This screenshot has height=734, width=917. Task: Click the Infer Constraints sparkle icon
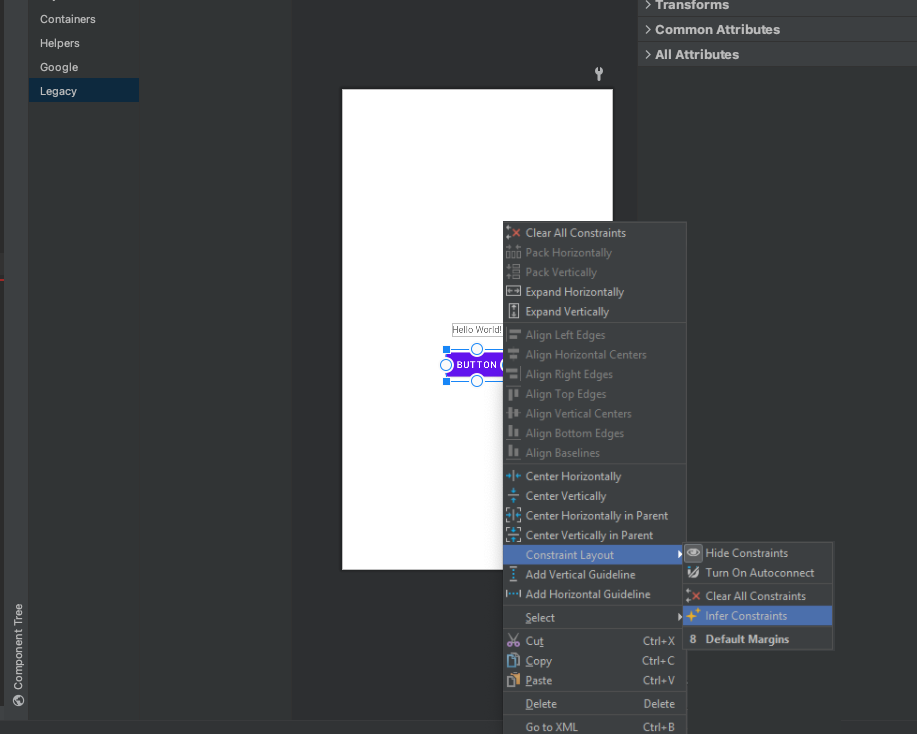click(694, 615)
